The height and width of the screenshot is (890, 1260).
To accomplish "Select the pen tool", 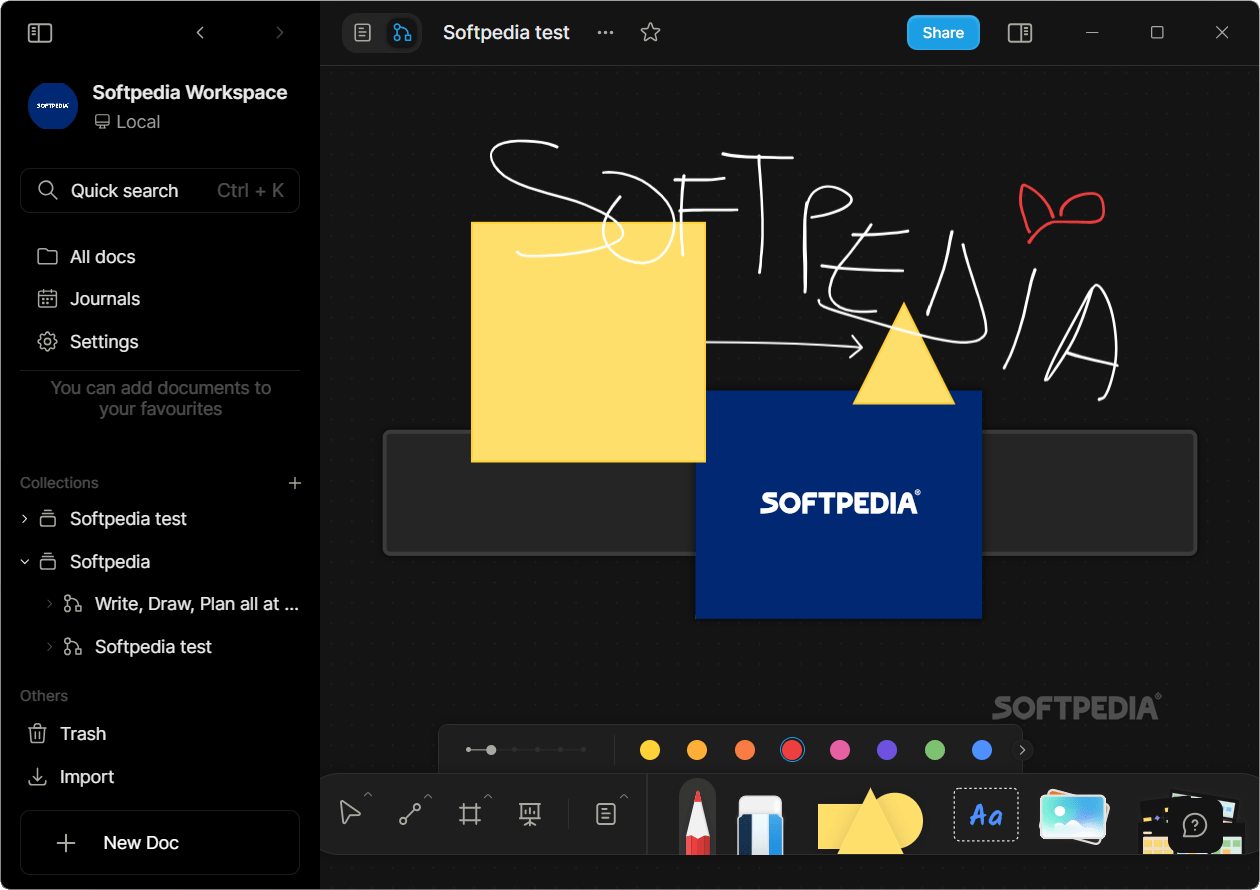I will pyautogui.click(x=698, y=818).
